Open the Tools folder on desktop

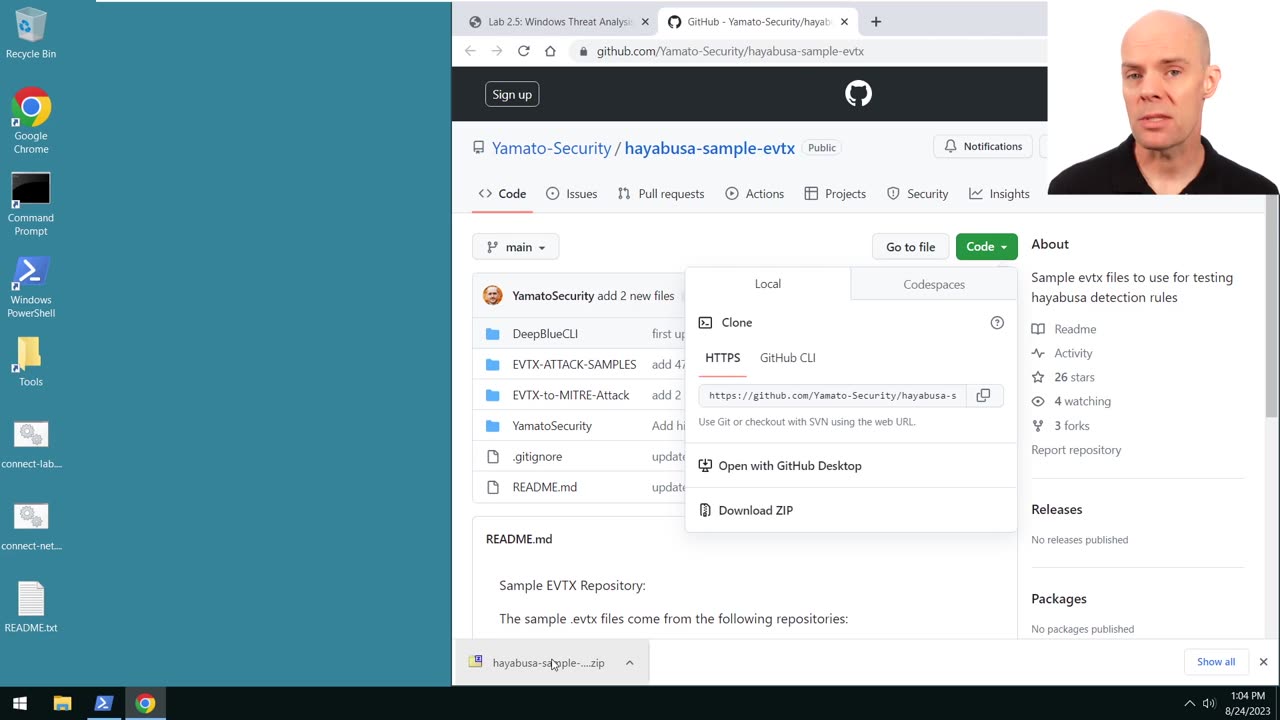(31, 362)
